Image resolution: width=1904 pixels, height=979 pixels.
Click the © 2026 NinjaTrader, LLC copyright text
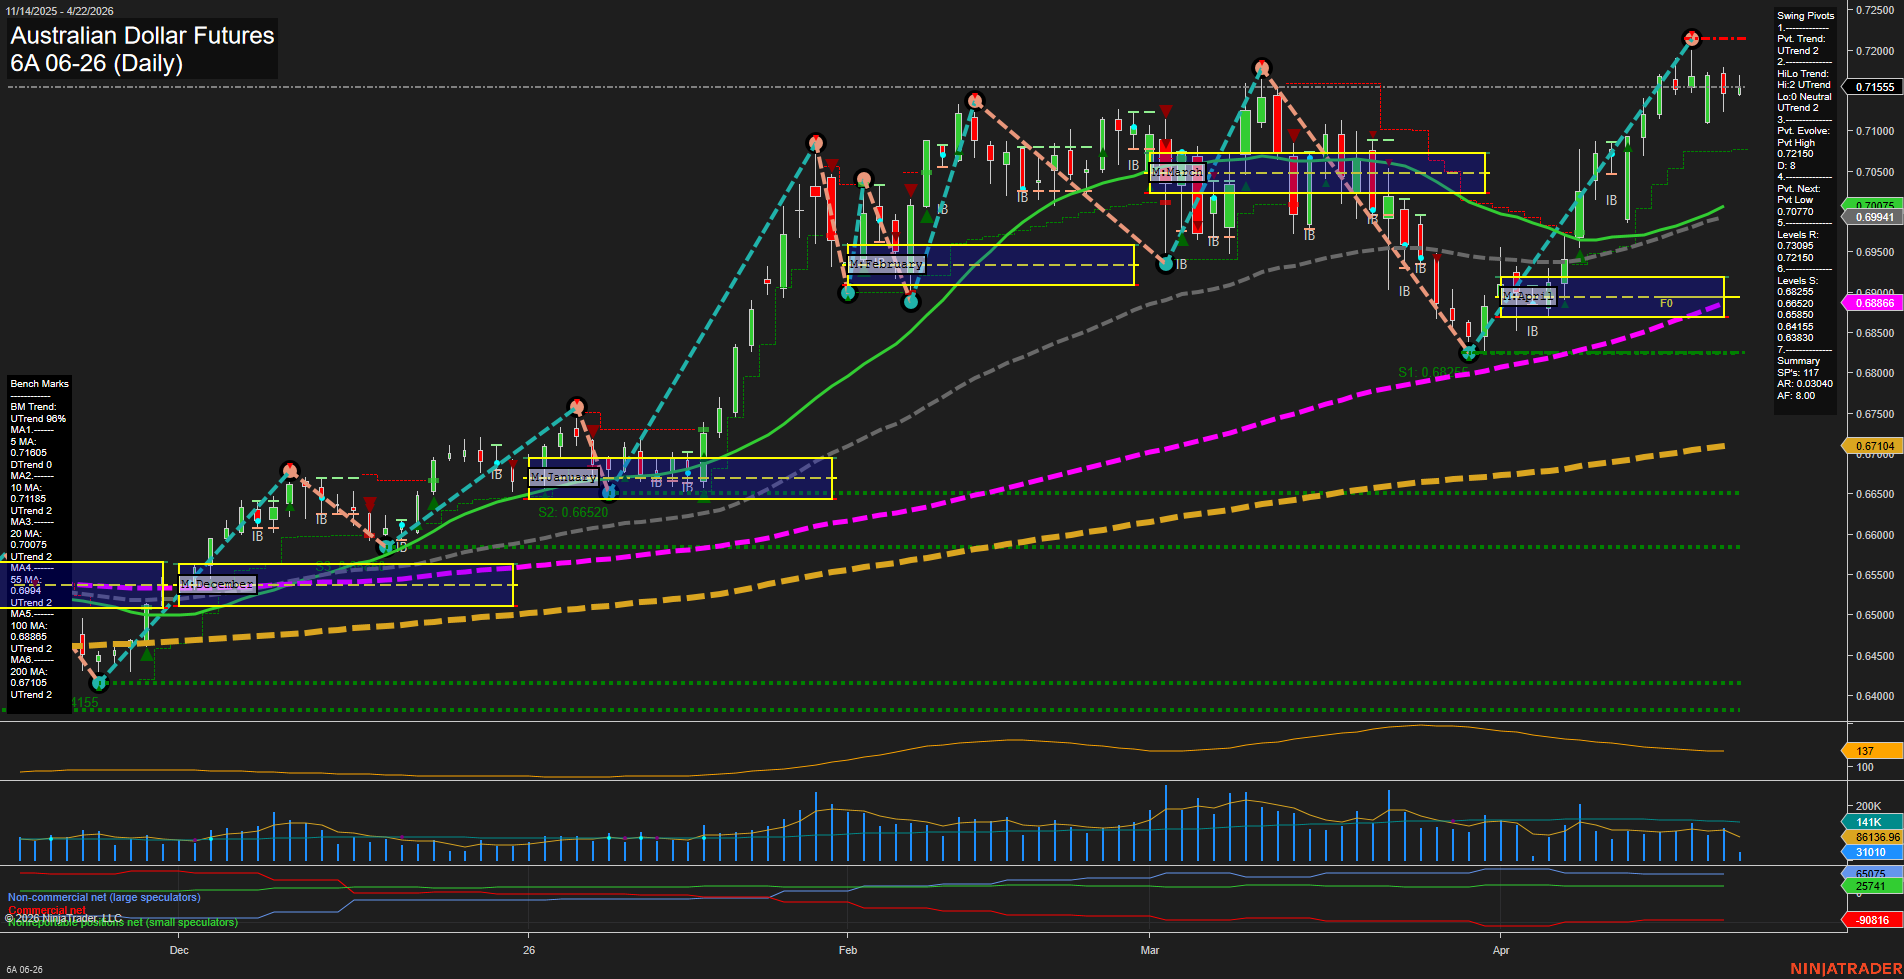click(x=63, y=917)
